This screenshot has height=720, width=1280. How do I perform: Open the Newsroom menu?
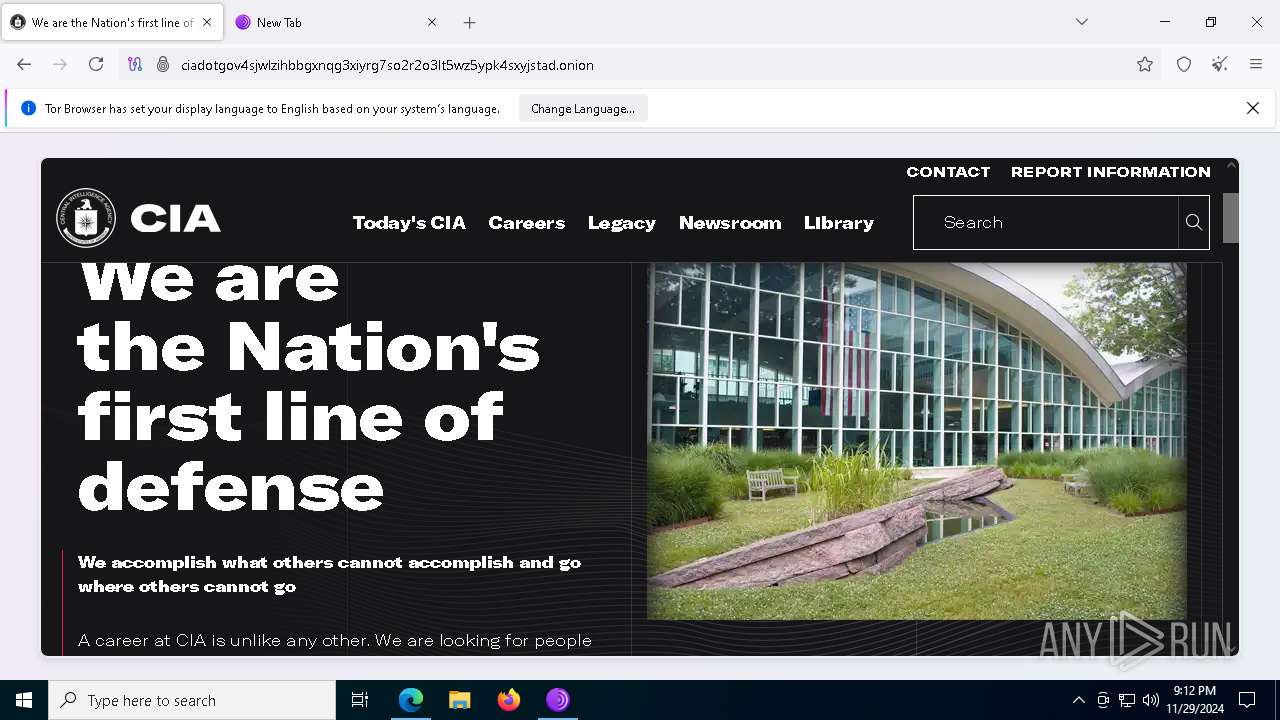click(730, 223)
